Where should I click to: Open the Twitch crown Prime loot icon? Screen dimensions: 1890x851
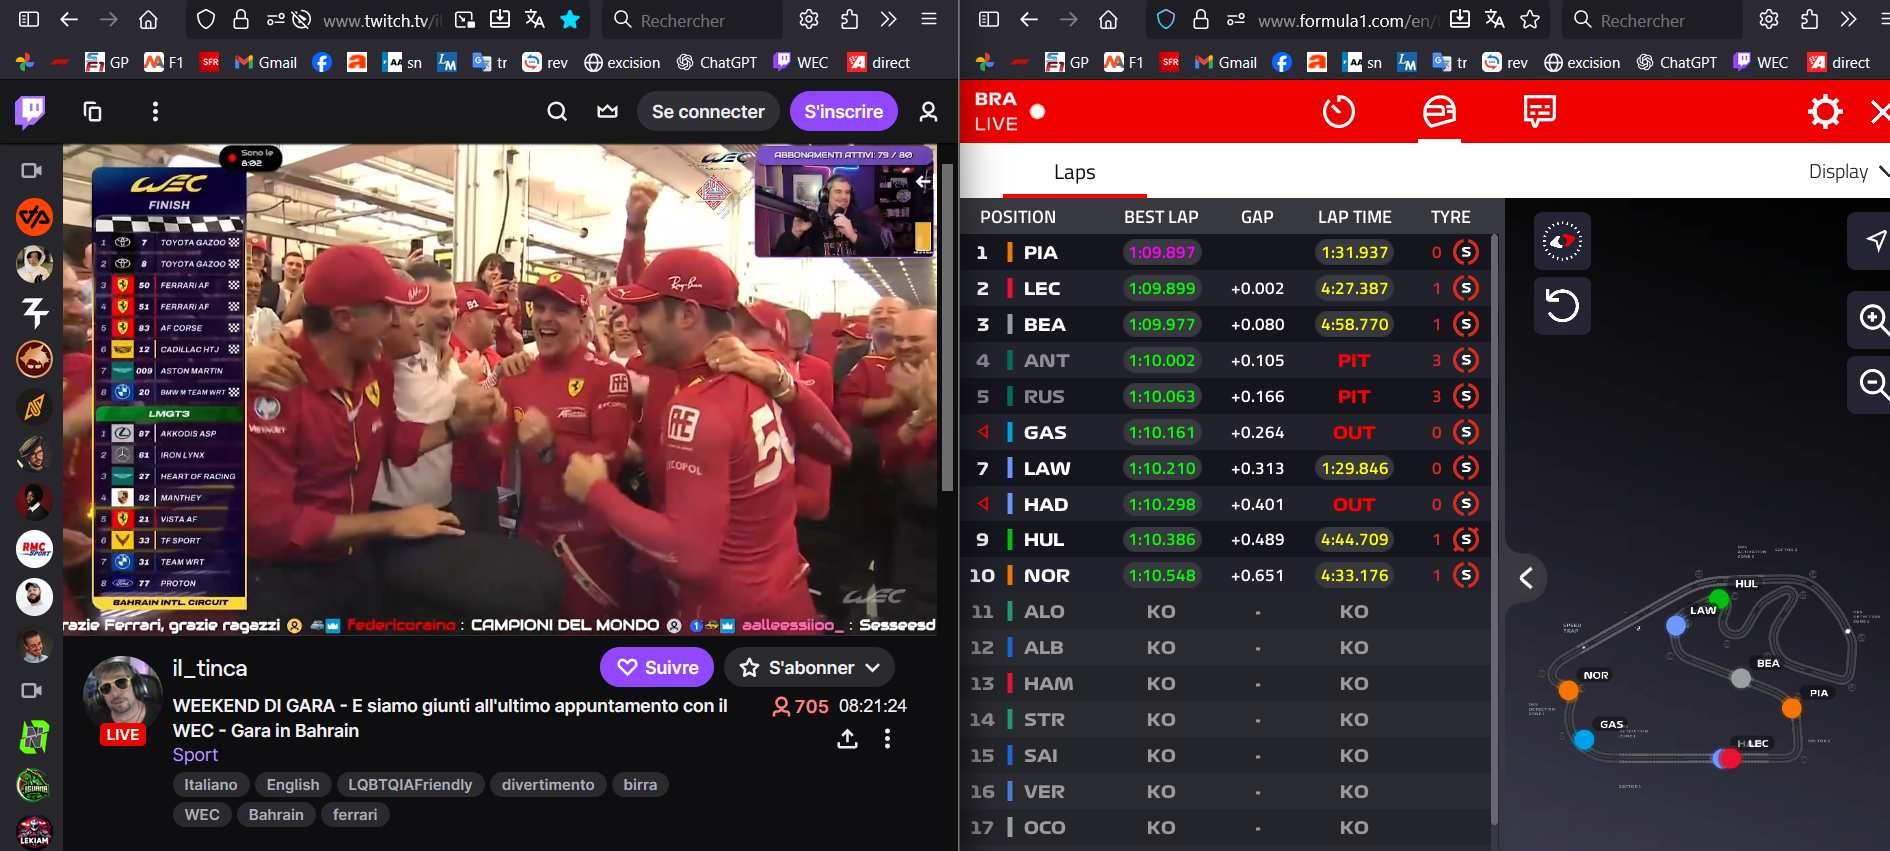pos(607,111)
